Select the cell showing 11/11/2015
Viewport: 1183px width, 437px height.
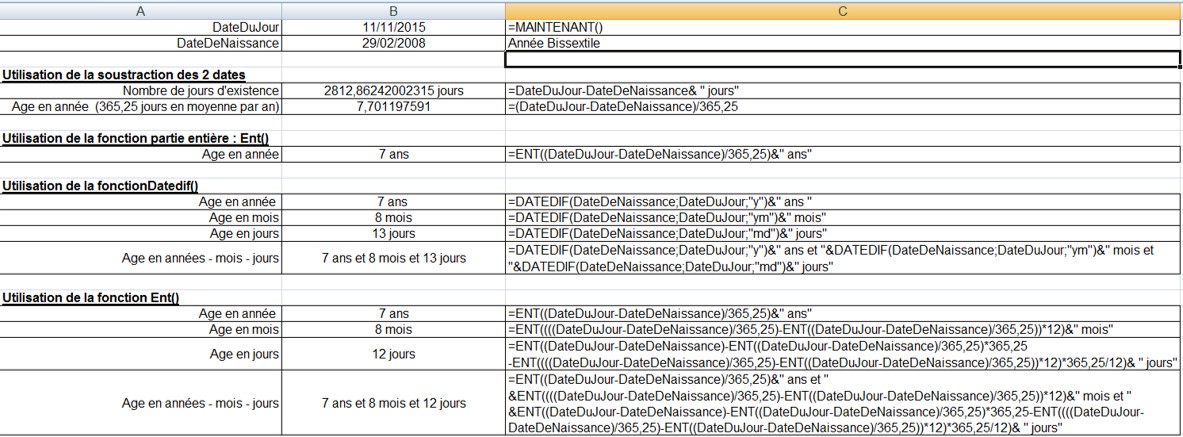393,27
